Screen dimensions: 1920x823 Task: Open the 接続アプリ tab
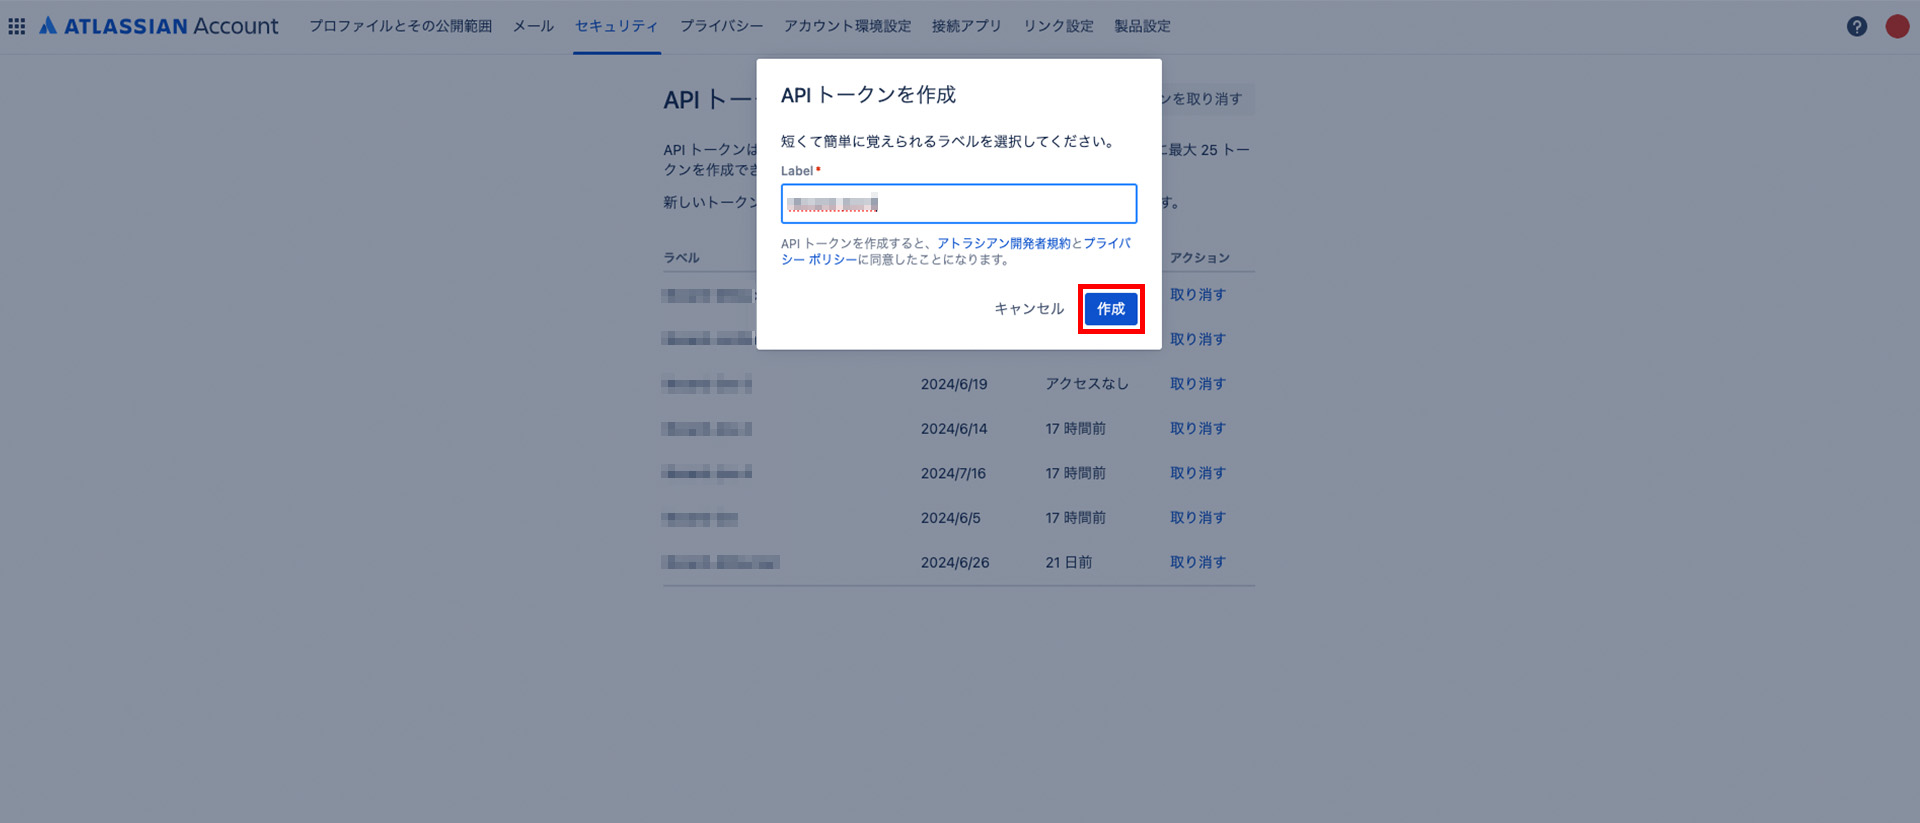[966, 26]
